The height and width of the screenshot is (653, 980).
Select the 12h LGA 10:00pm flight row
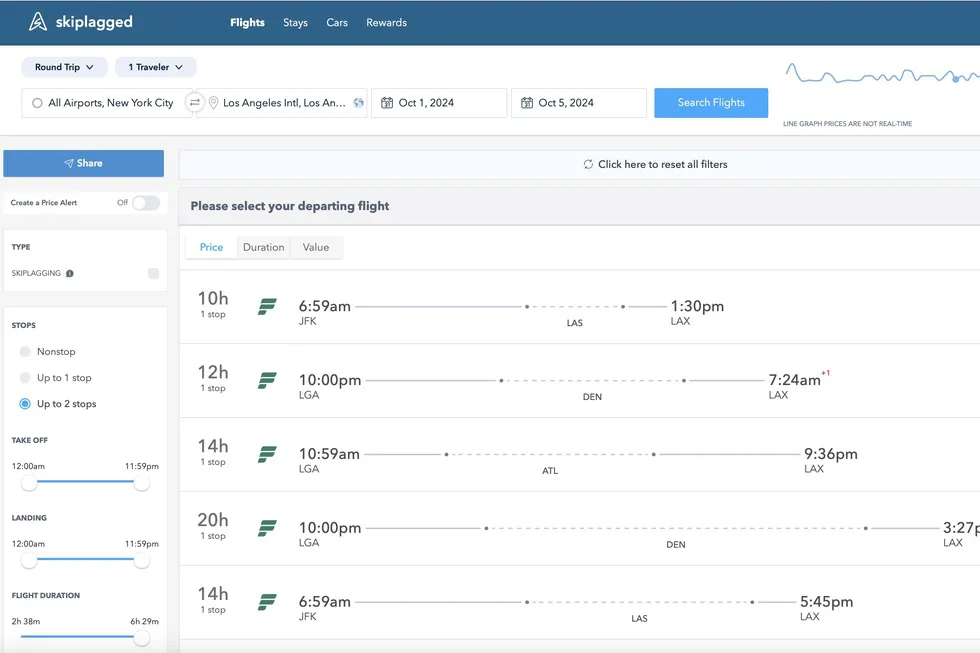tap(579, 381)
